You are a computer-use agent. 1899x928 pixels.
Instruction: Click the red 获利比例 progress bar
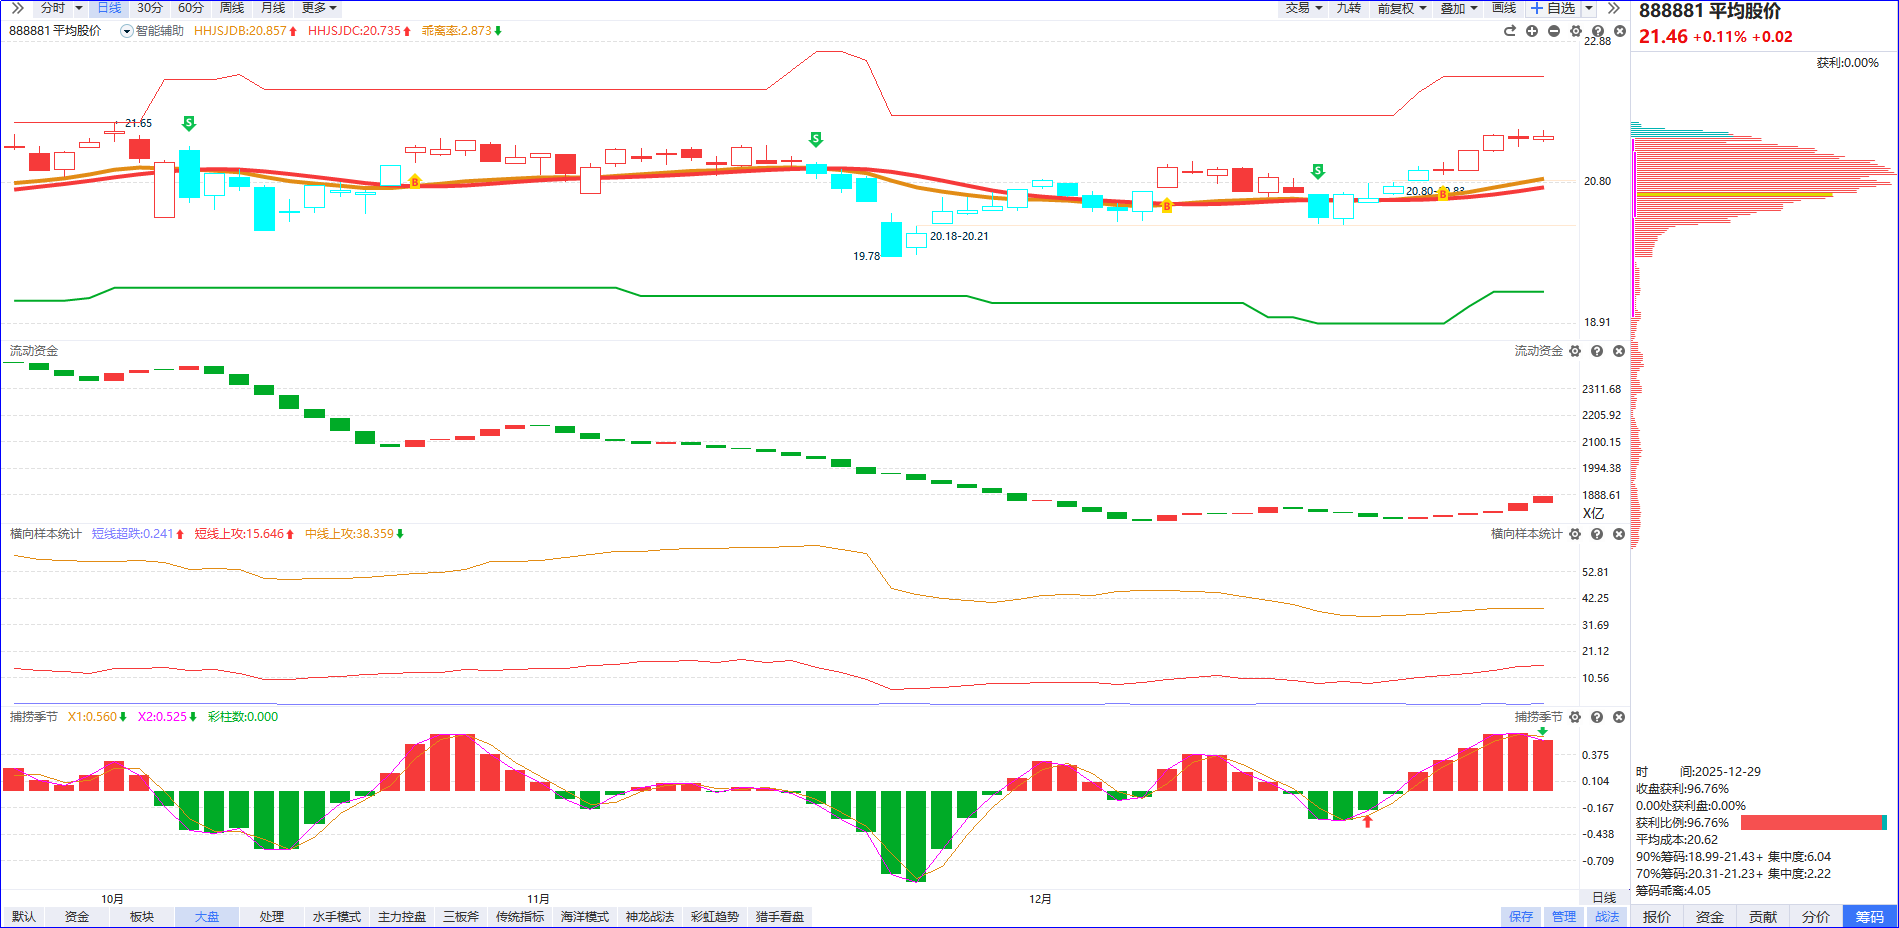pos(1810,822)
